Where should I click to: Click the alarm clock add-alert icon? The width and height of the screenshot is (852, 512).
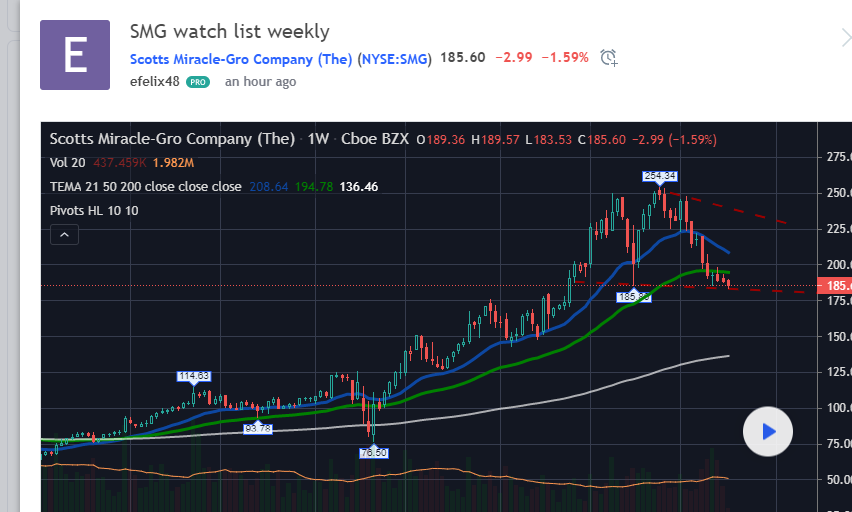[x=609, y=57]
